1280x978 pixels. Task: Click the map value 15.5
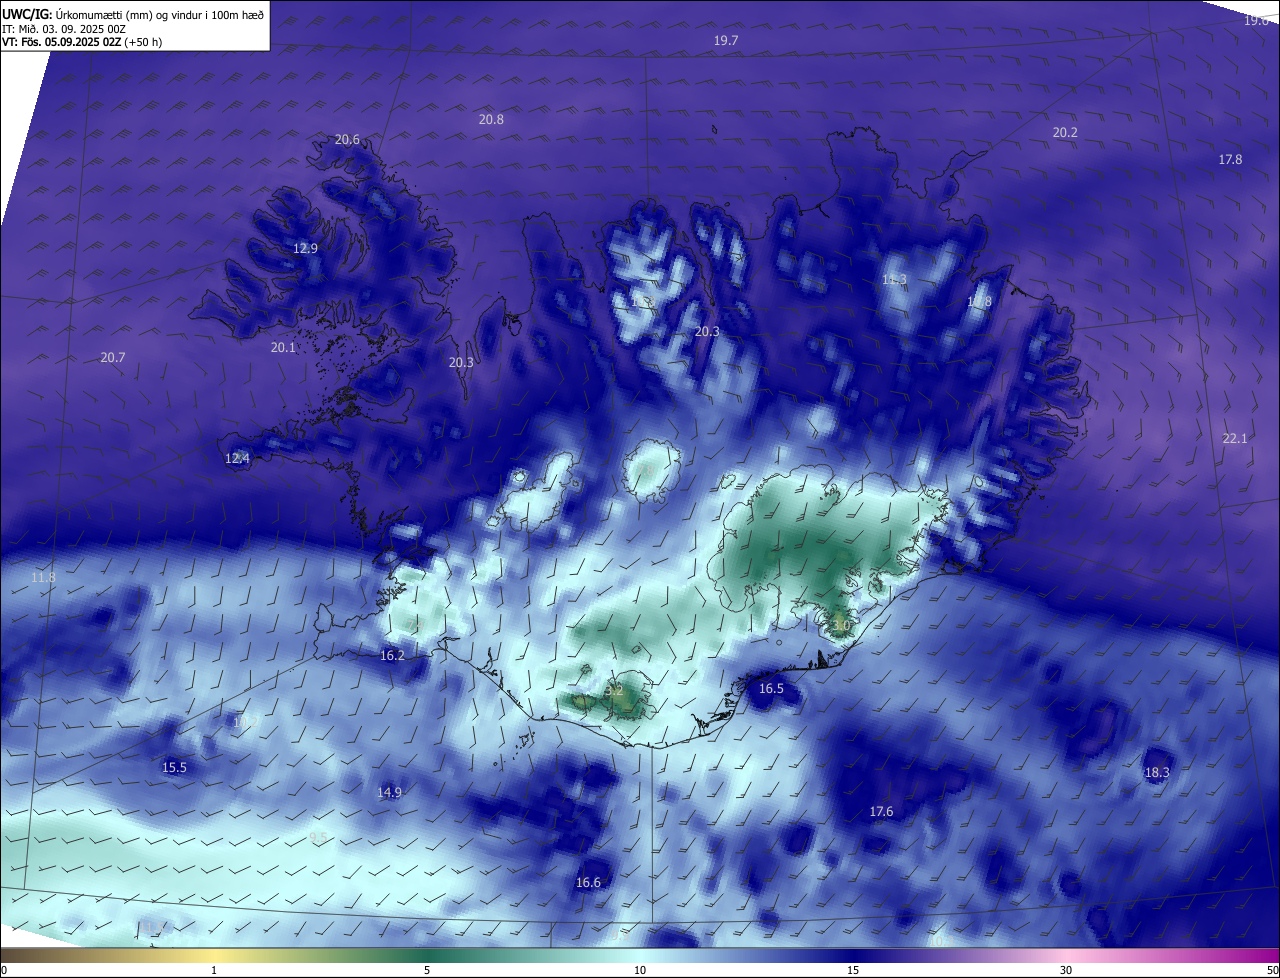[x=174, y=767]
